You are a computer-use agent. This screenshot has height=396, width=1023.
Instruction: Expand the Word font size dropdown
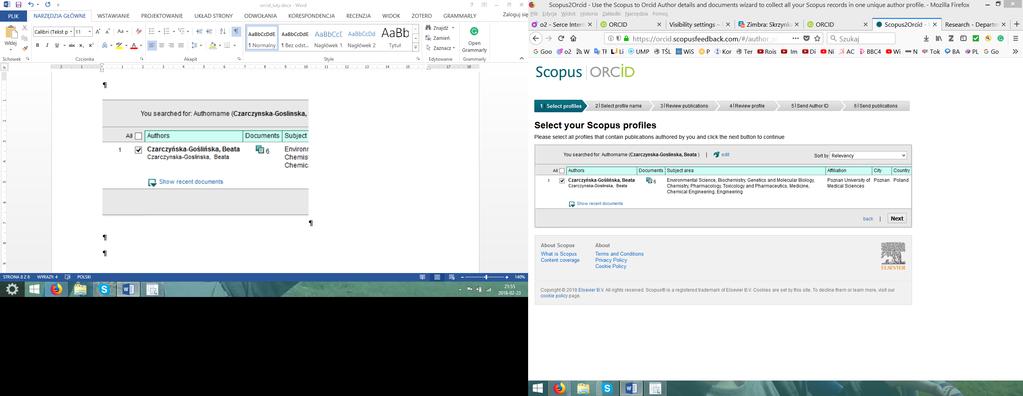click(x=89, y=31)
